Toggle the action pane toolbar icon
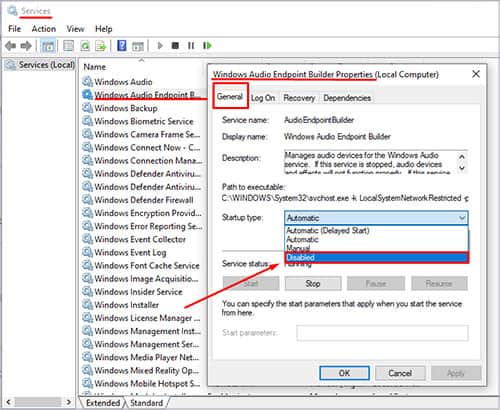Screen dimensions: 500x410 click(138, 46)
